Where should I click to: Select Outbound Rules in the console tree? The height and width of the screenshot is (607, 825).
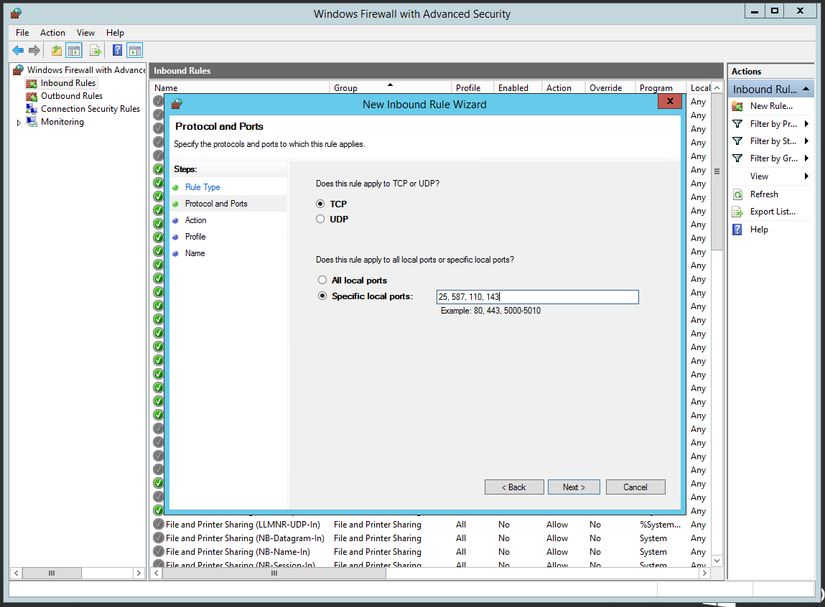click(x=72, y=96)
